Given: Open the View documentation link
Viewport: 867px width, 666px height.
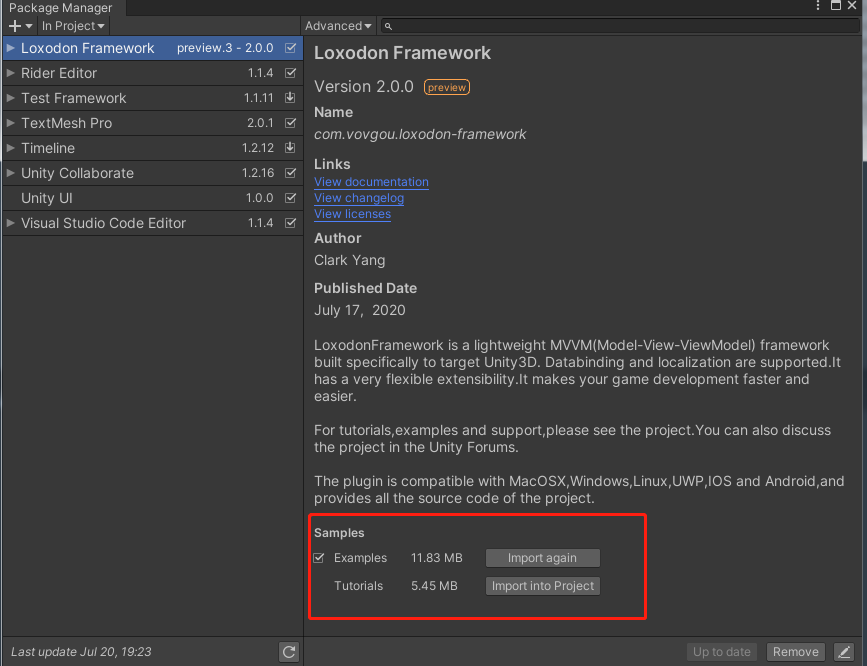Looking at the screenshot, I should 371,182.
